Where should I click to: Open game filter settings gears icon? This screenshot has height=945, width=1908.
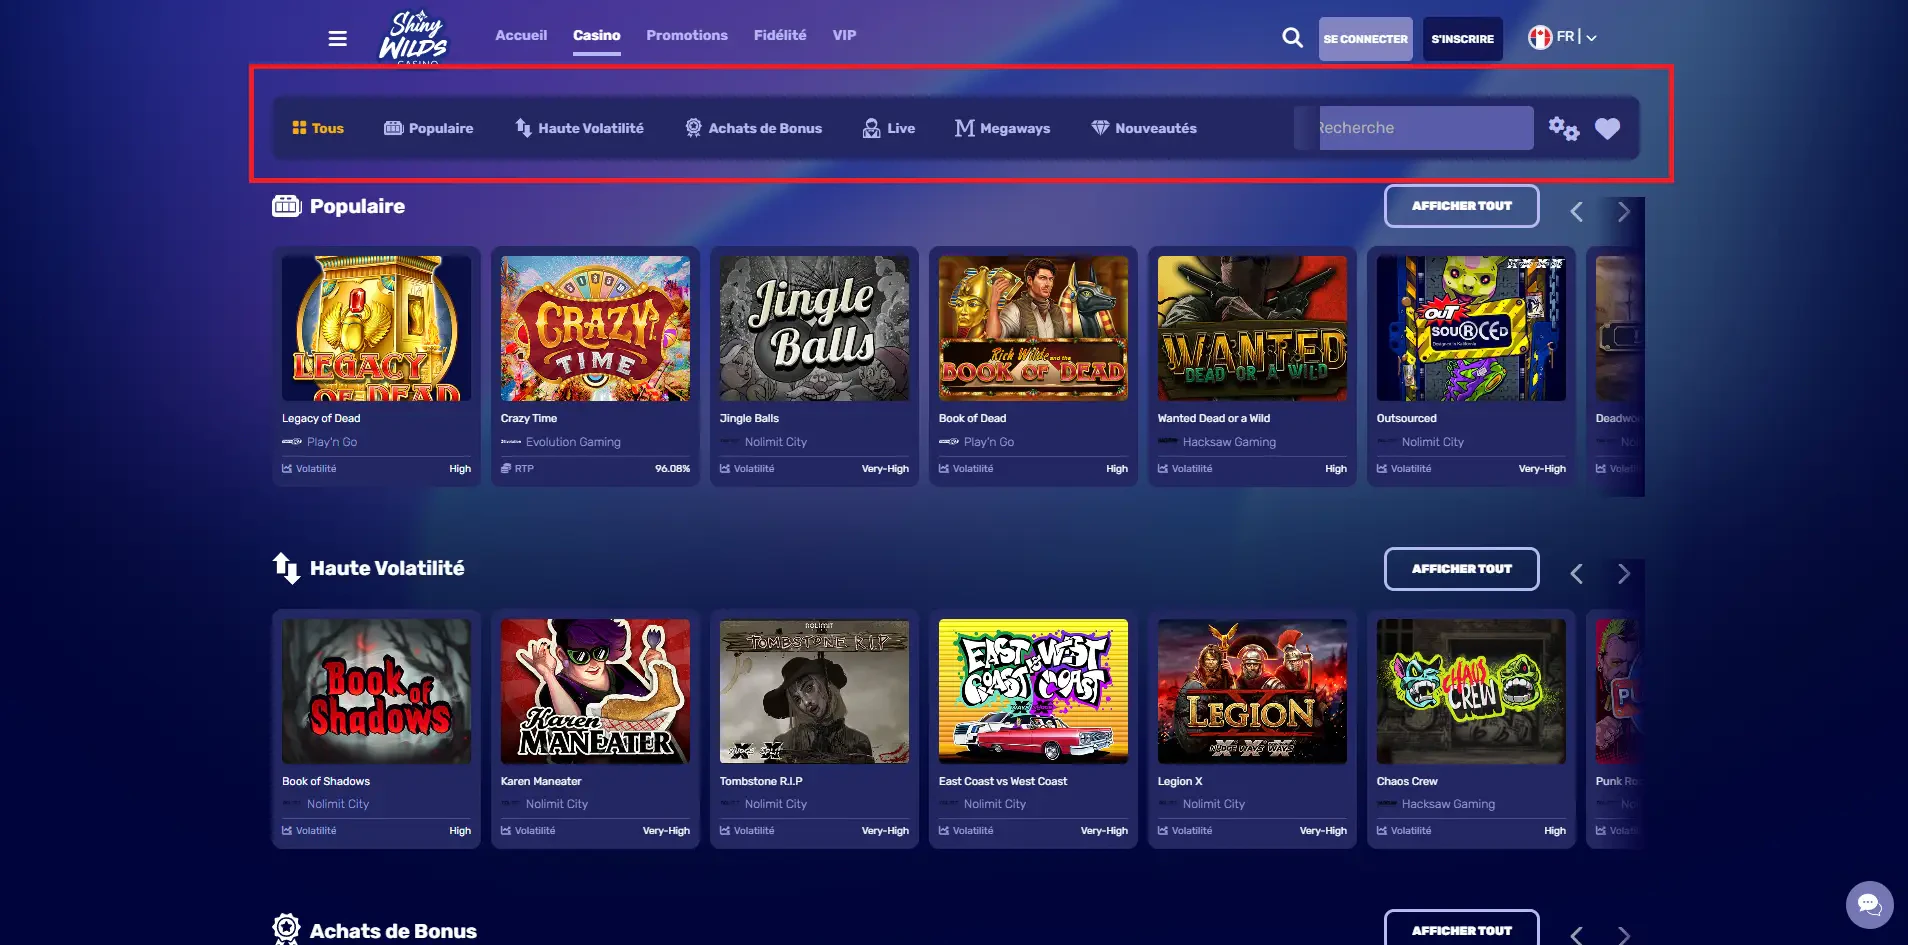(1563, 128)
